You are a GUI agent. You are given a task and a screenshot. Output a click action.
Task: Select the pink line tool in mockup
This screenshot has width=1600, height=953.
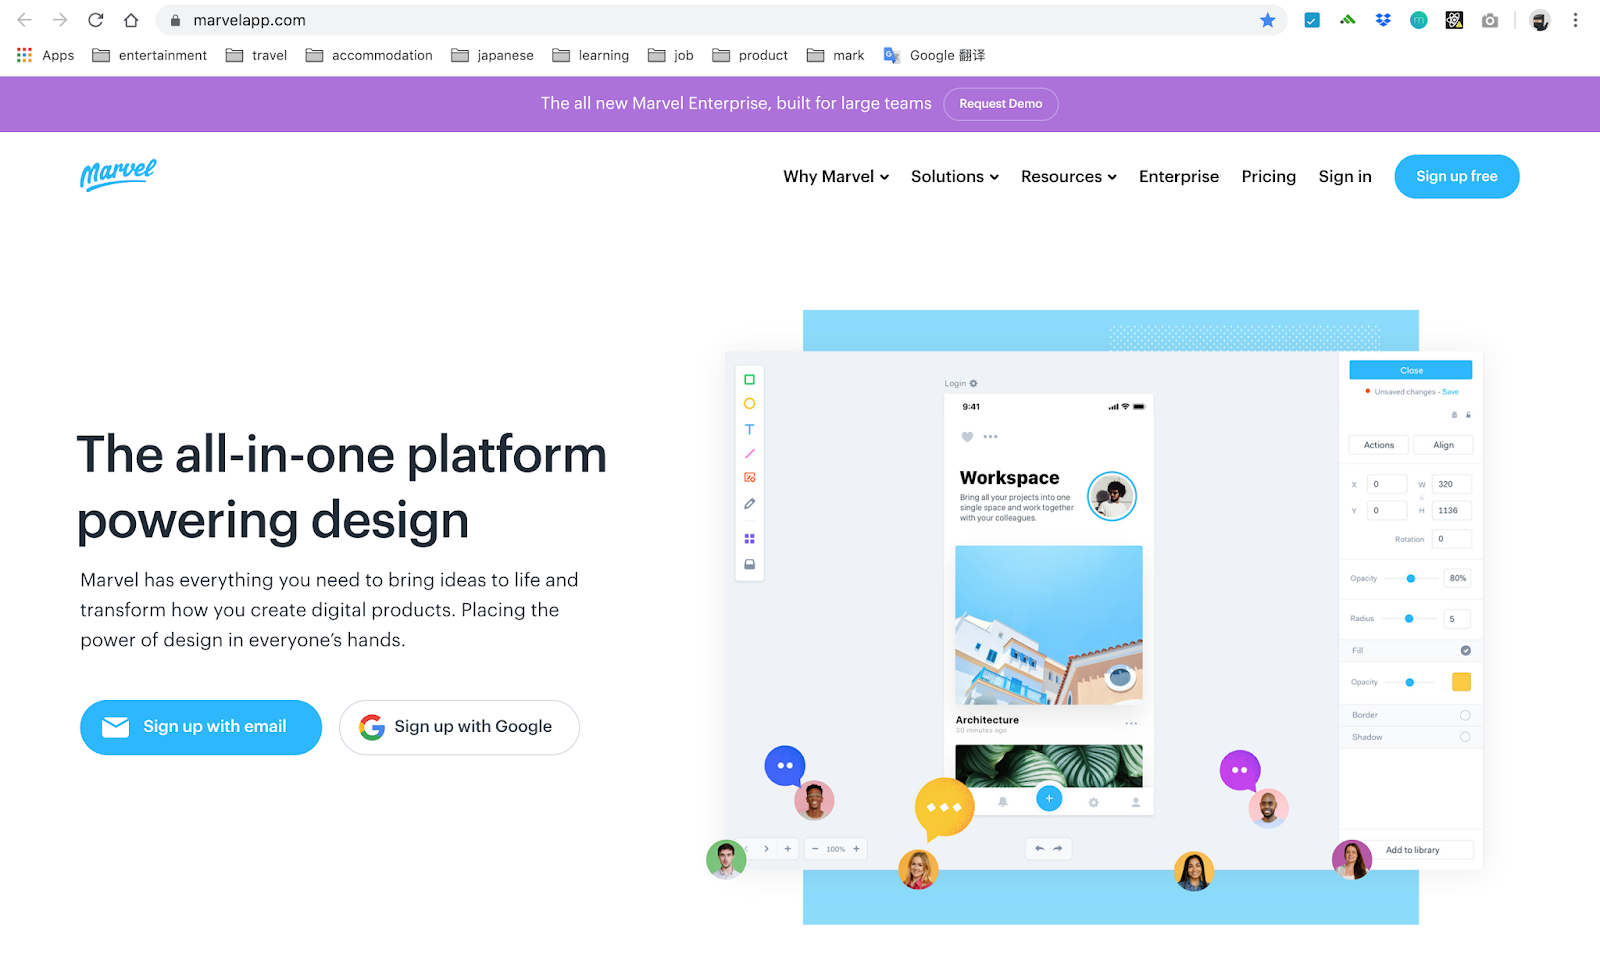coord(749,454)
